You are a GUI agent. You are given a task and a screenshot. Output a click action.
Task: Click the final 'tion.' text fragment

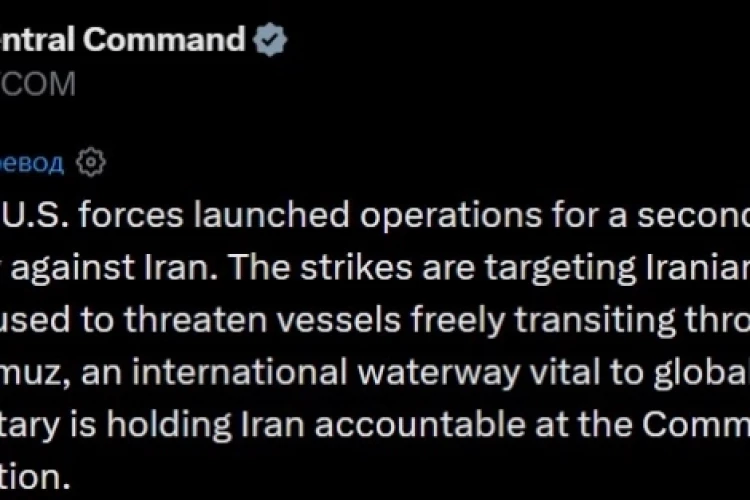tap(35, 477)
